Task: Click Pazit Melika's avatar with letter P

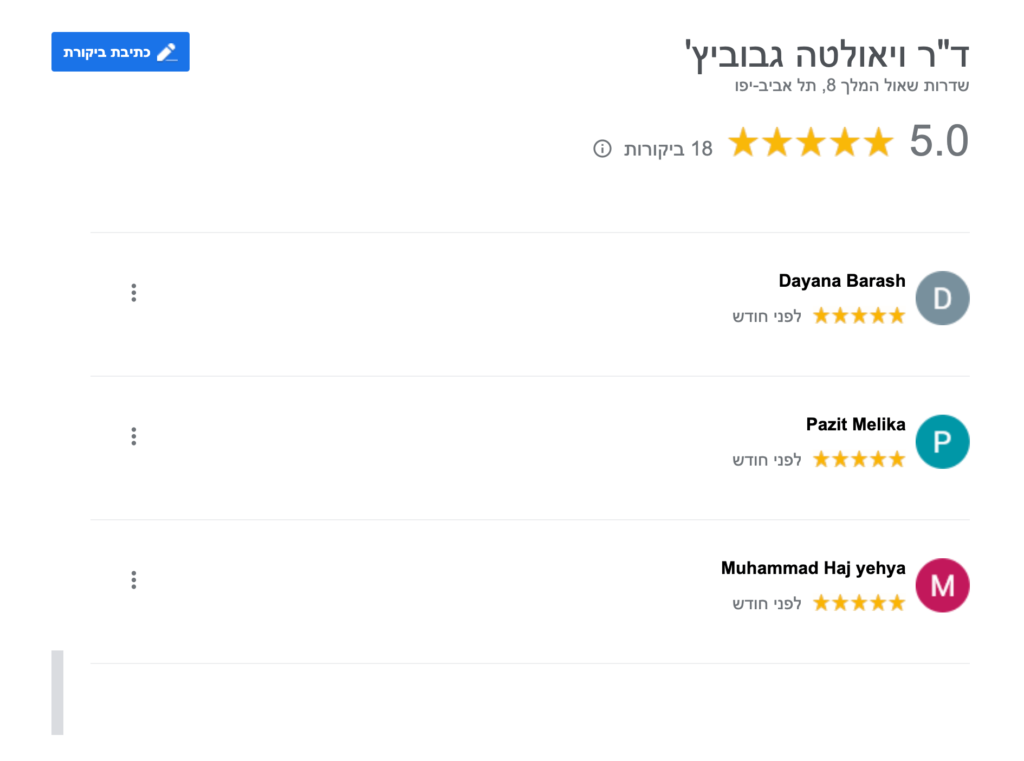Action: 942,441
